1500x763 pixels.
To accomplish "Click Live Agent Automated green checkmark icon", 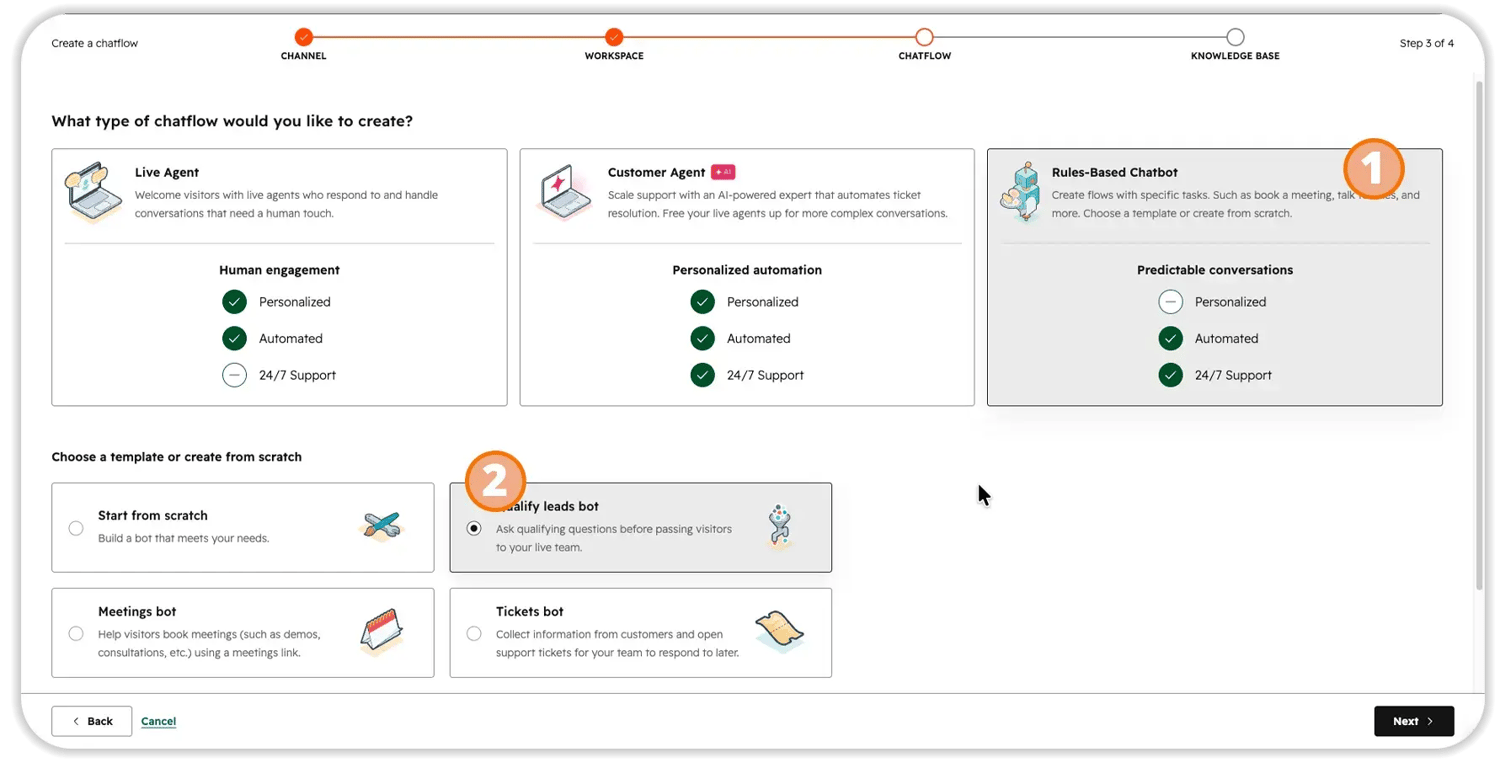I will 234,338.
